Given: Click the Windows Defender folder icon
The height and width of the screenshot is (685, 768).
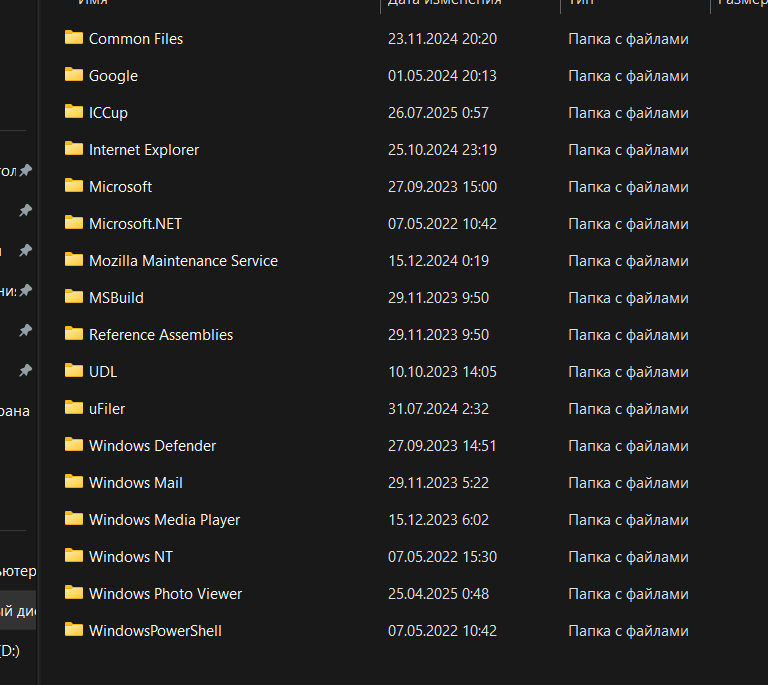Looking at the screenshot, I should point(74,445).
